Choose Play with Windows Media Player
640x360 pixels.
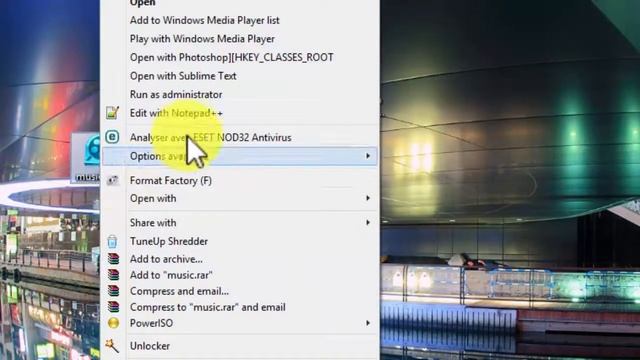coord(202,39)
